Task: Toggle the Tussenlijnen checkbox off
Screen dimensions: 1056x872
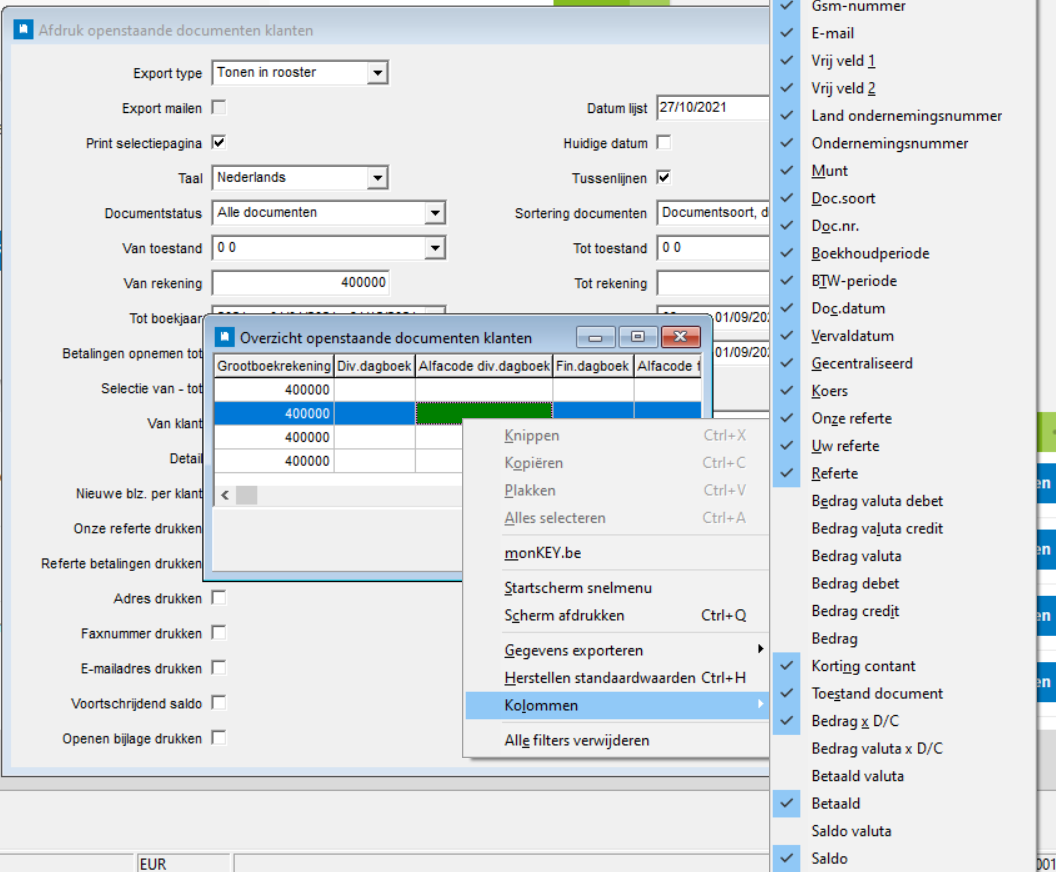Action: click(x=663, y=177)
